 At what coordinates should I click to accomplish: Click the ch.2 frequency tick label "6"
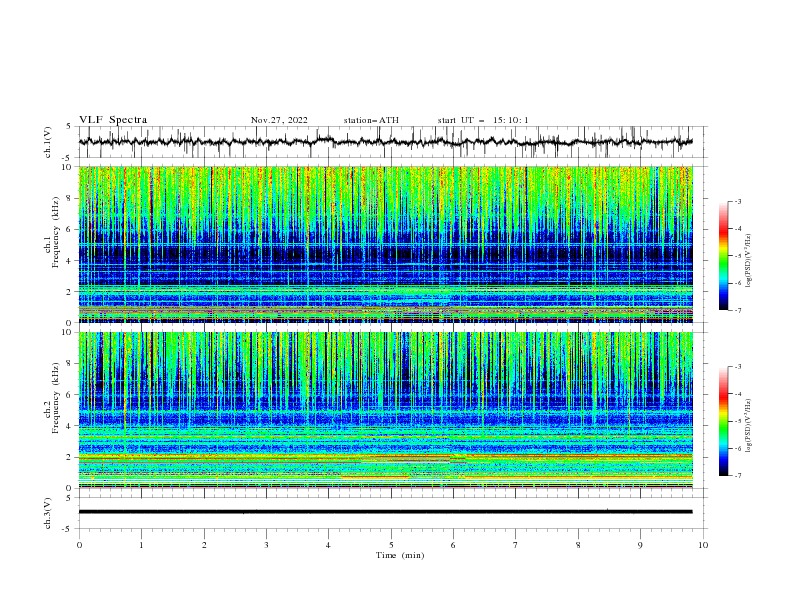coord(69,395)
